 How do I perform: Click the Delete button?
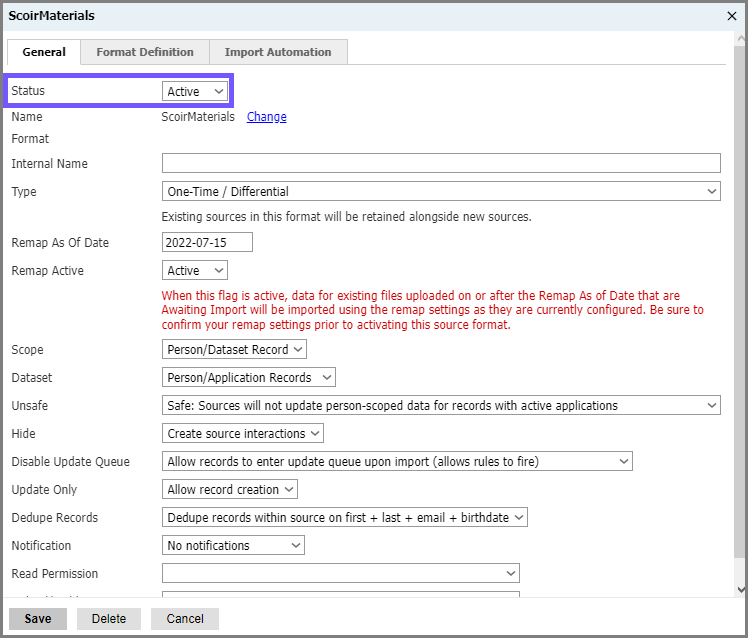point(109,619)
